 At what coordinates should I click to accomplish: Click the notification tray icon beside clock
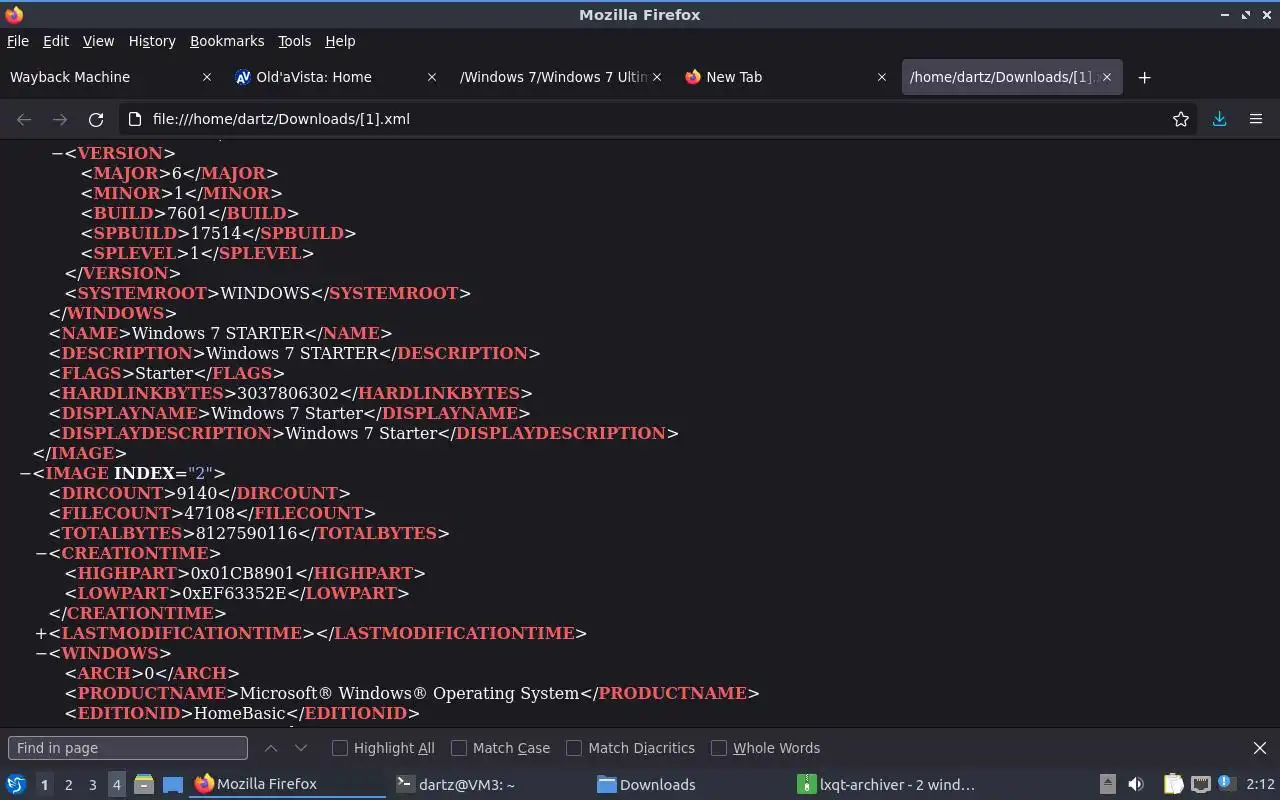coord(1226,783)
